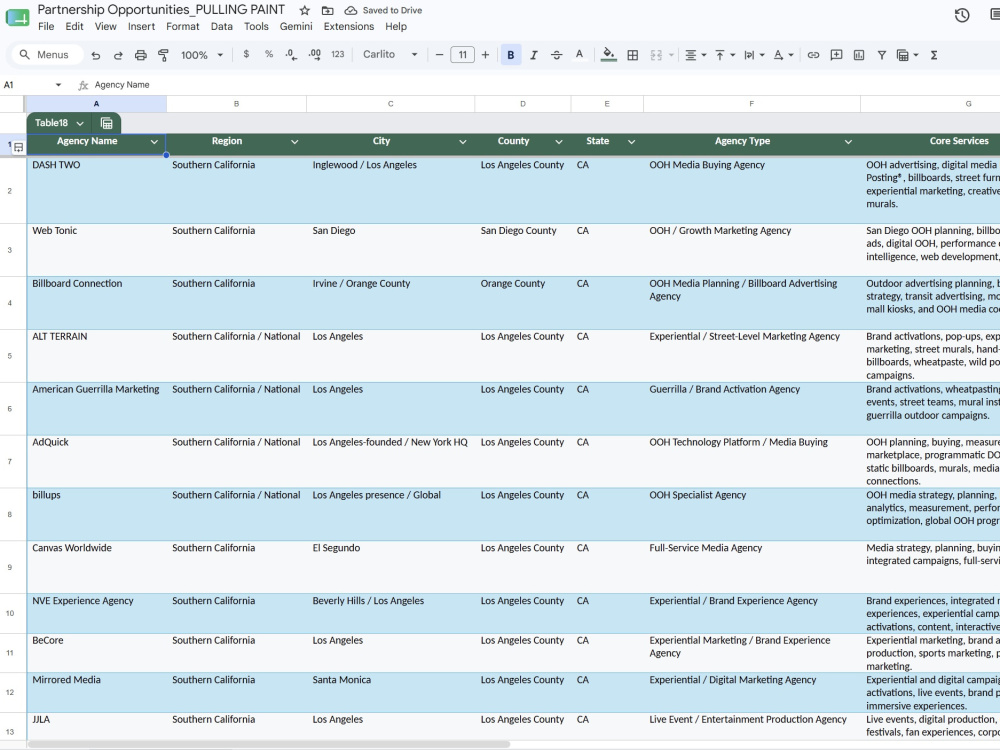The width and height of the screenshot is (1000, 750).
Task: Insert chart icon
Action: (x=859, y=55)
